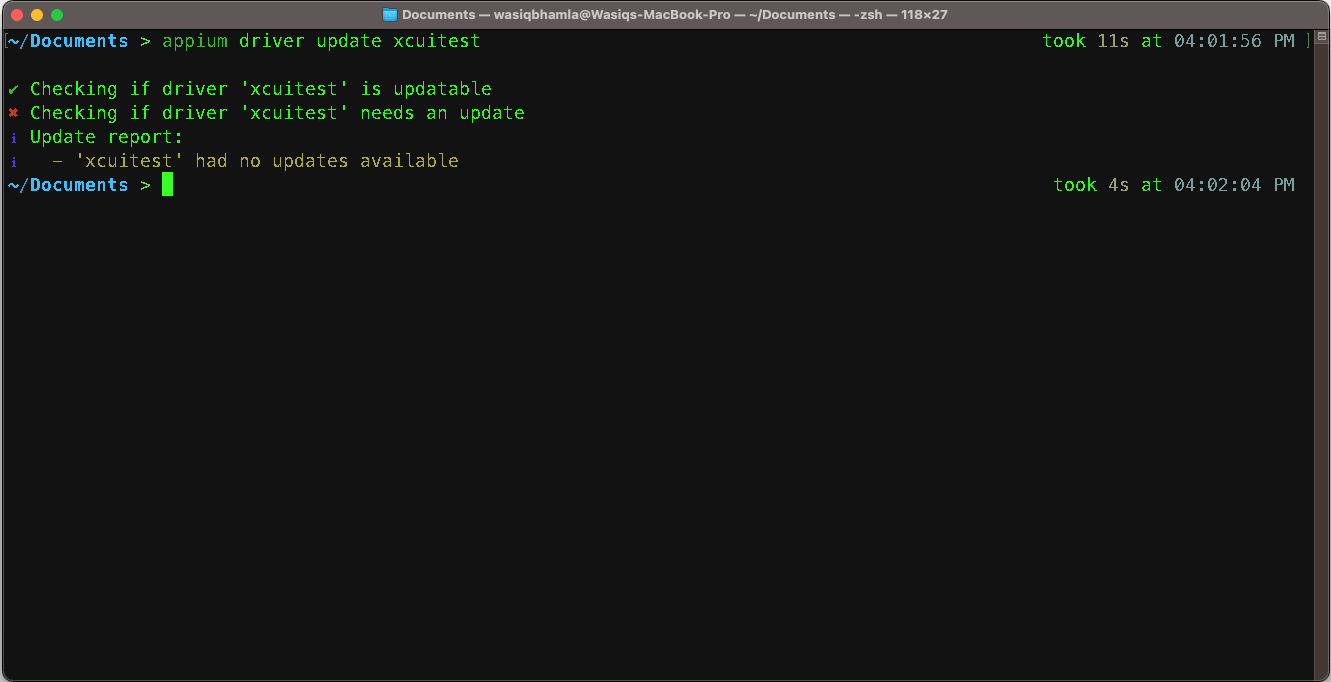This screenshot has height=682, width=1331.
Task: Click the 'took 11s' duration indicator
Action: (1088, 41)
